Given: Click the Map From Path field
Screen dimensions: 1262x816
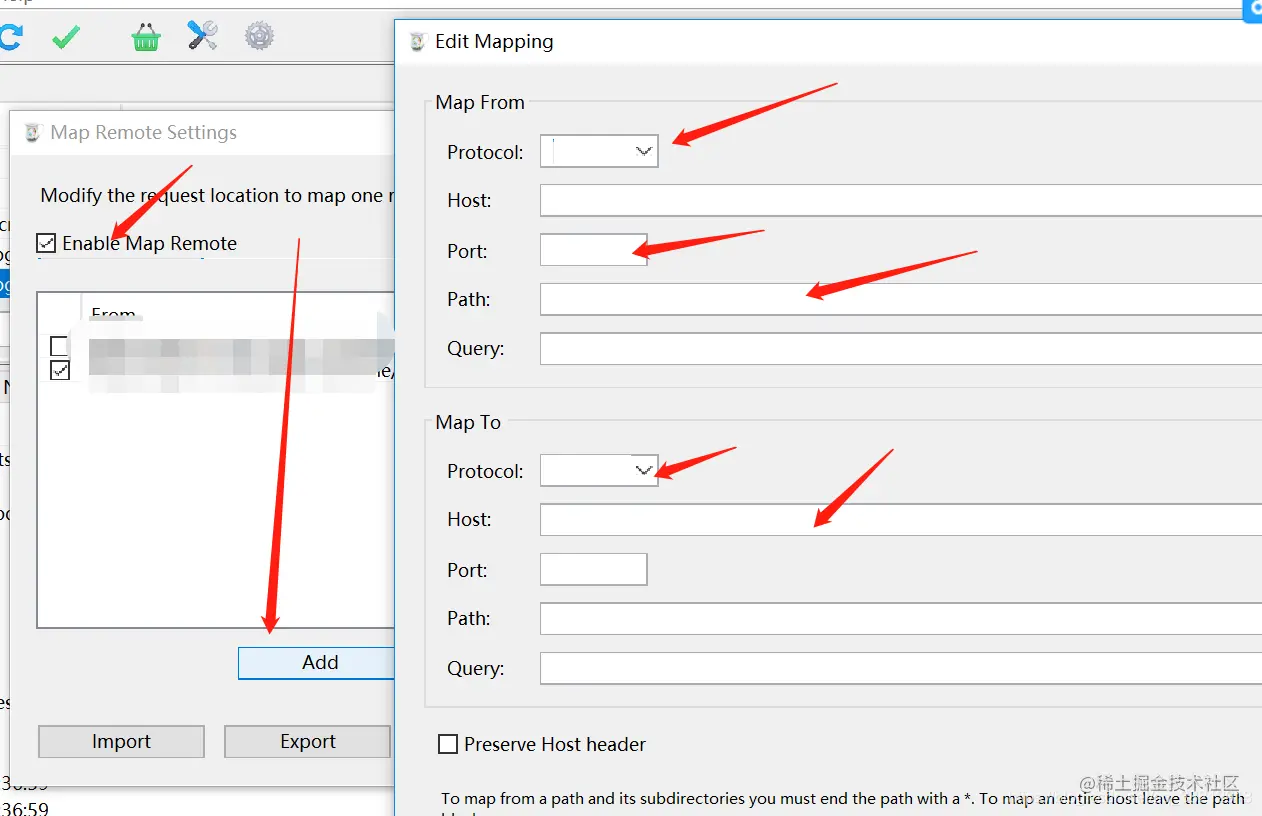Looking at the screenshot, I should [901, 299].
